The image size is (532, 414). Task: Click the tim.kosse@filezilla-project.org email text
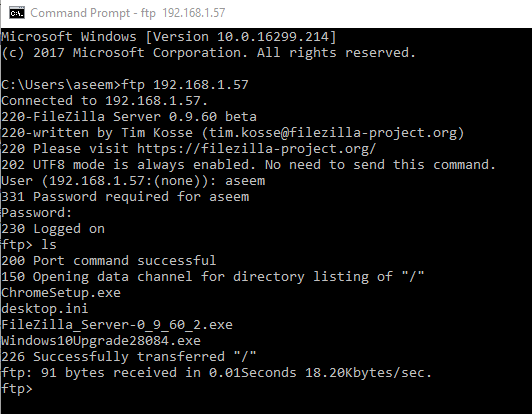click(x=333, y=133)
